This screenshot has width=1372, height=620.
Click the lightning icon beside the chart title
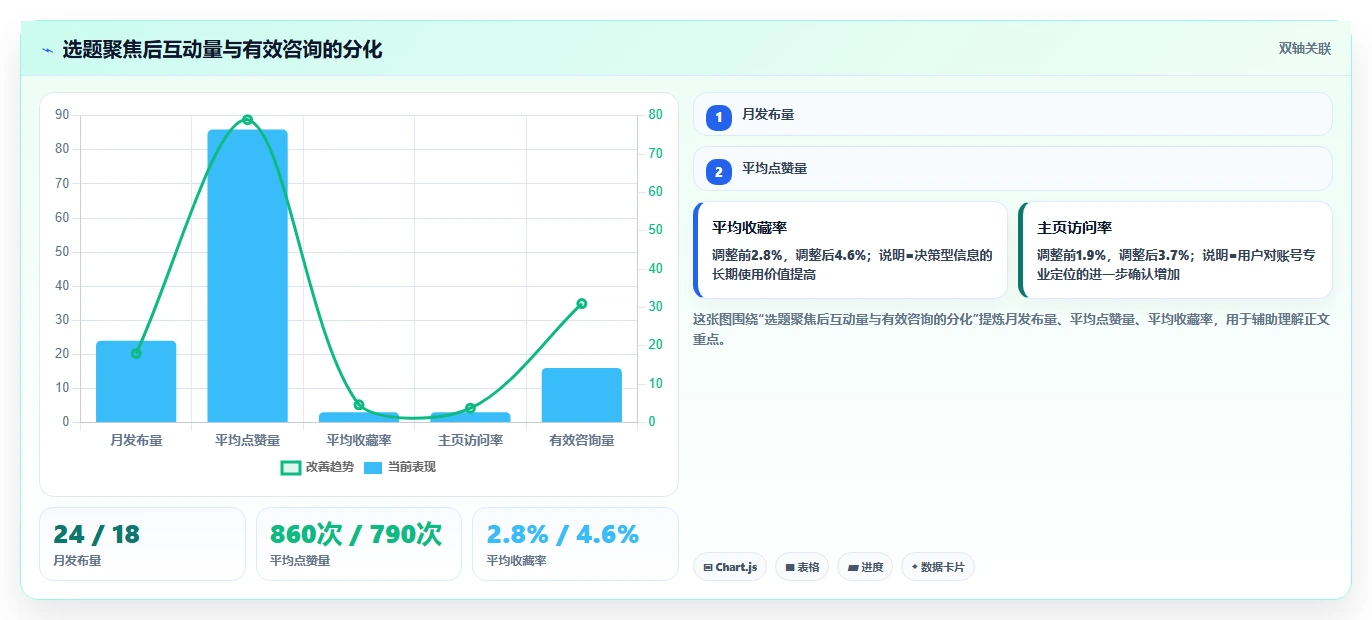[47, 50]
